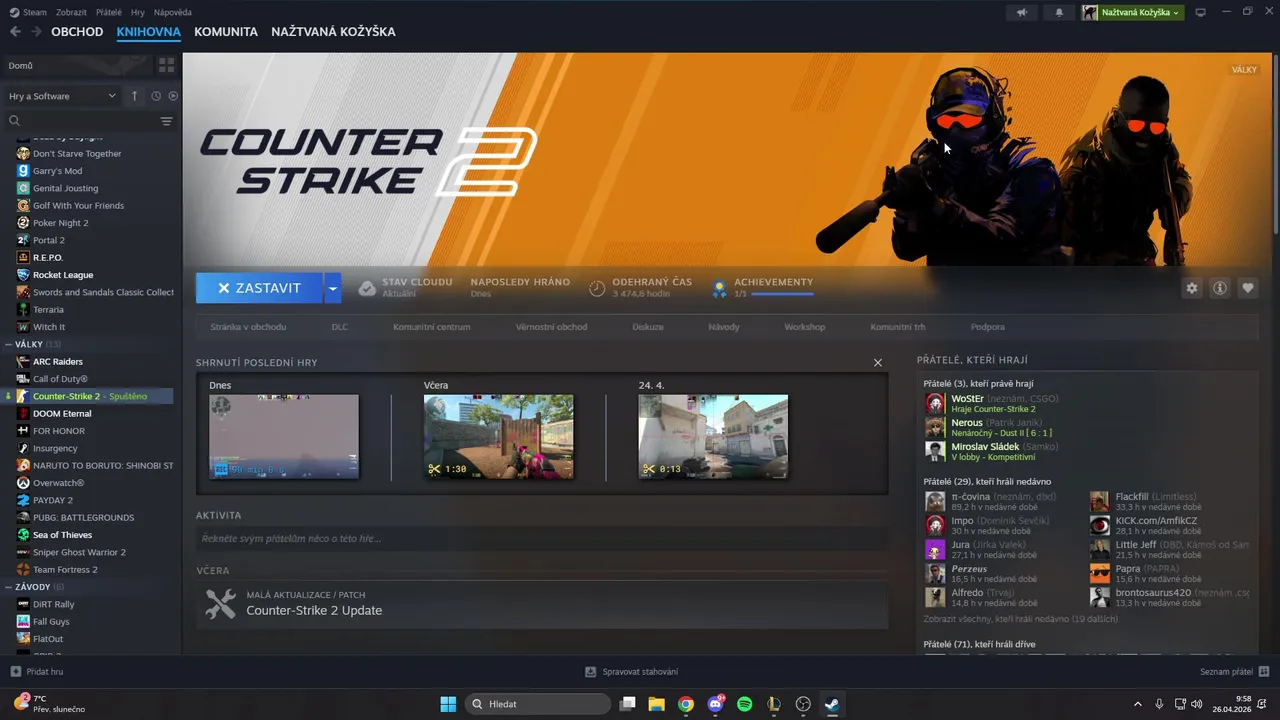The height and width of the screenshot is (720, 1280).
Task: Open Rocket League in the library list
Action: click(x=63, y=275)
